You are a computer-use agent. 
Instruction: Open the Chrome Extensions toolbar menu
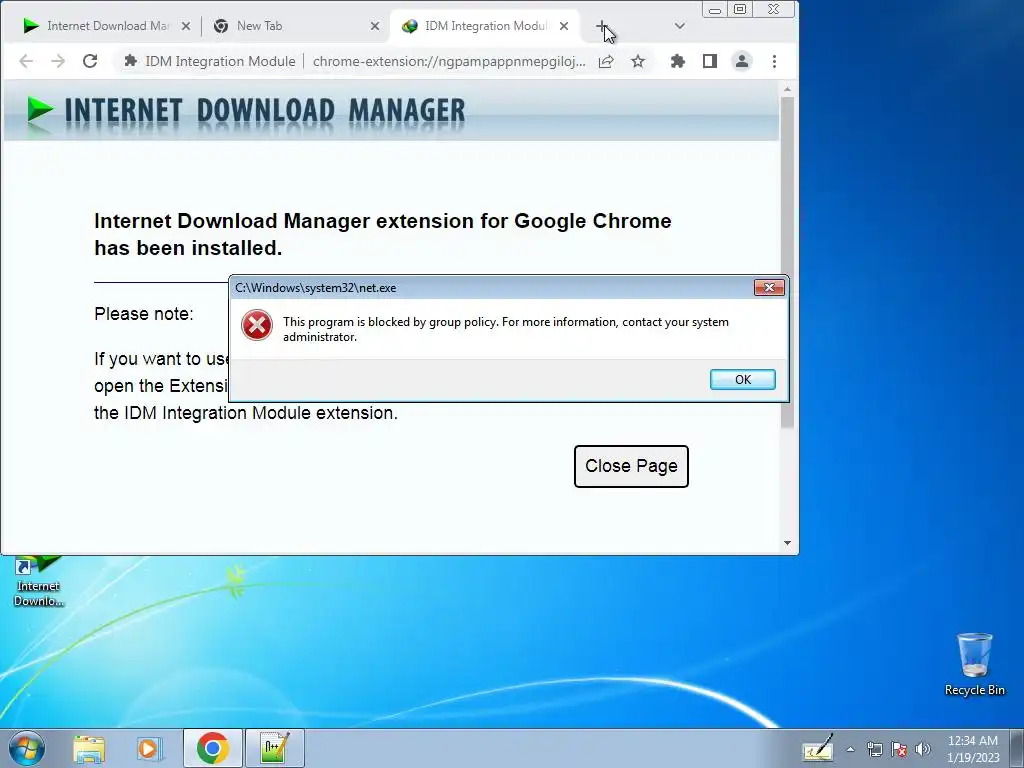(678, 61)
